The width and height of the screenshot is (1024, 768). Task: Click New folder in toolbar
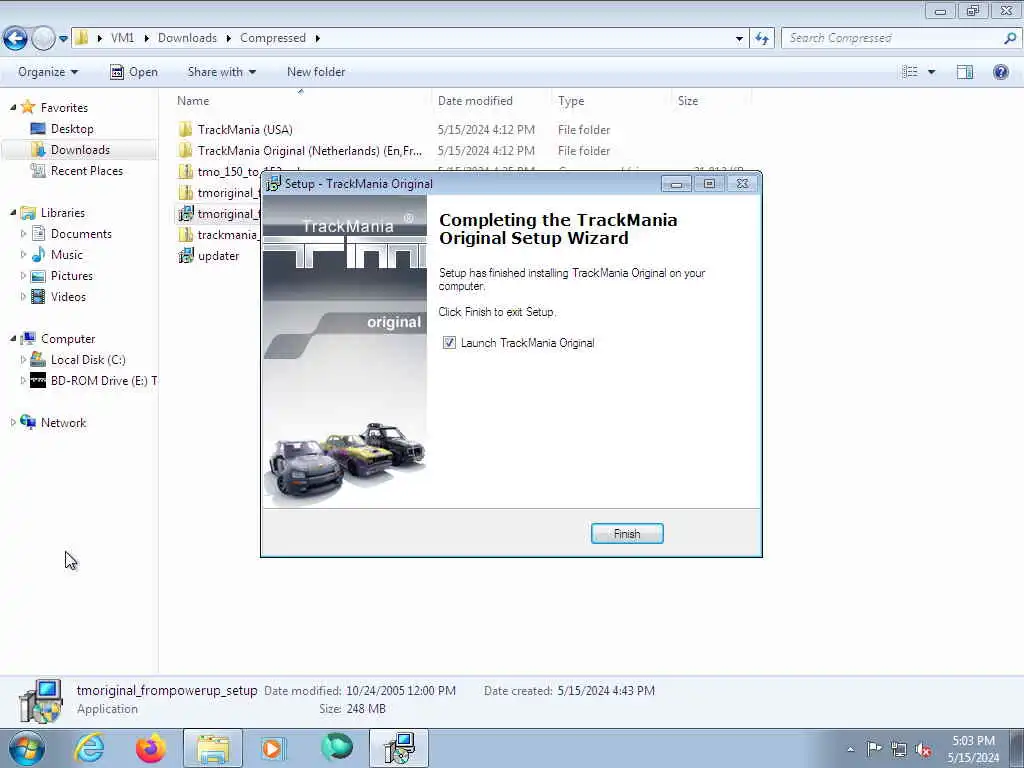point(316,72)
